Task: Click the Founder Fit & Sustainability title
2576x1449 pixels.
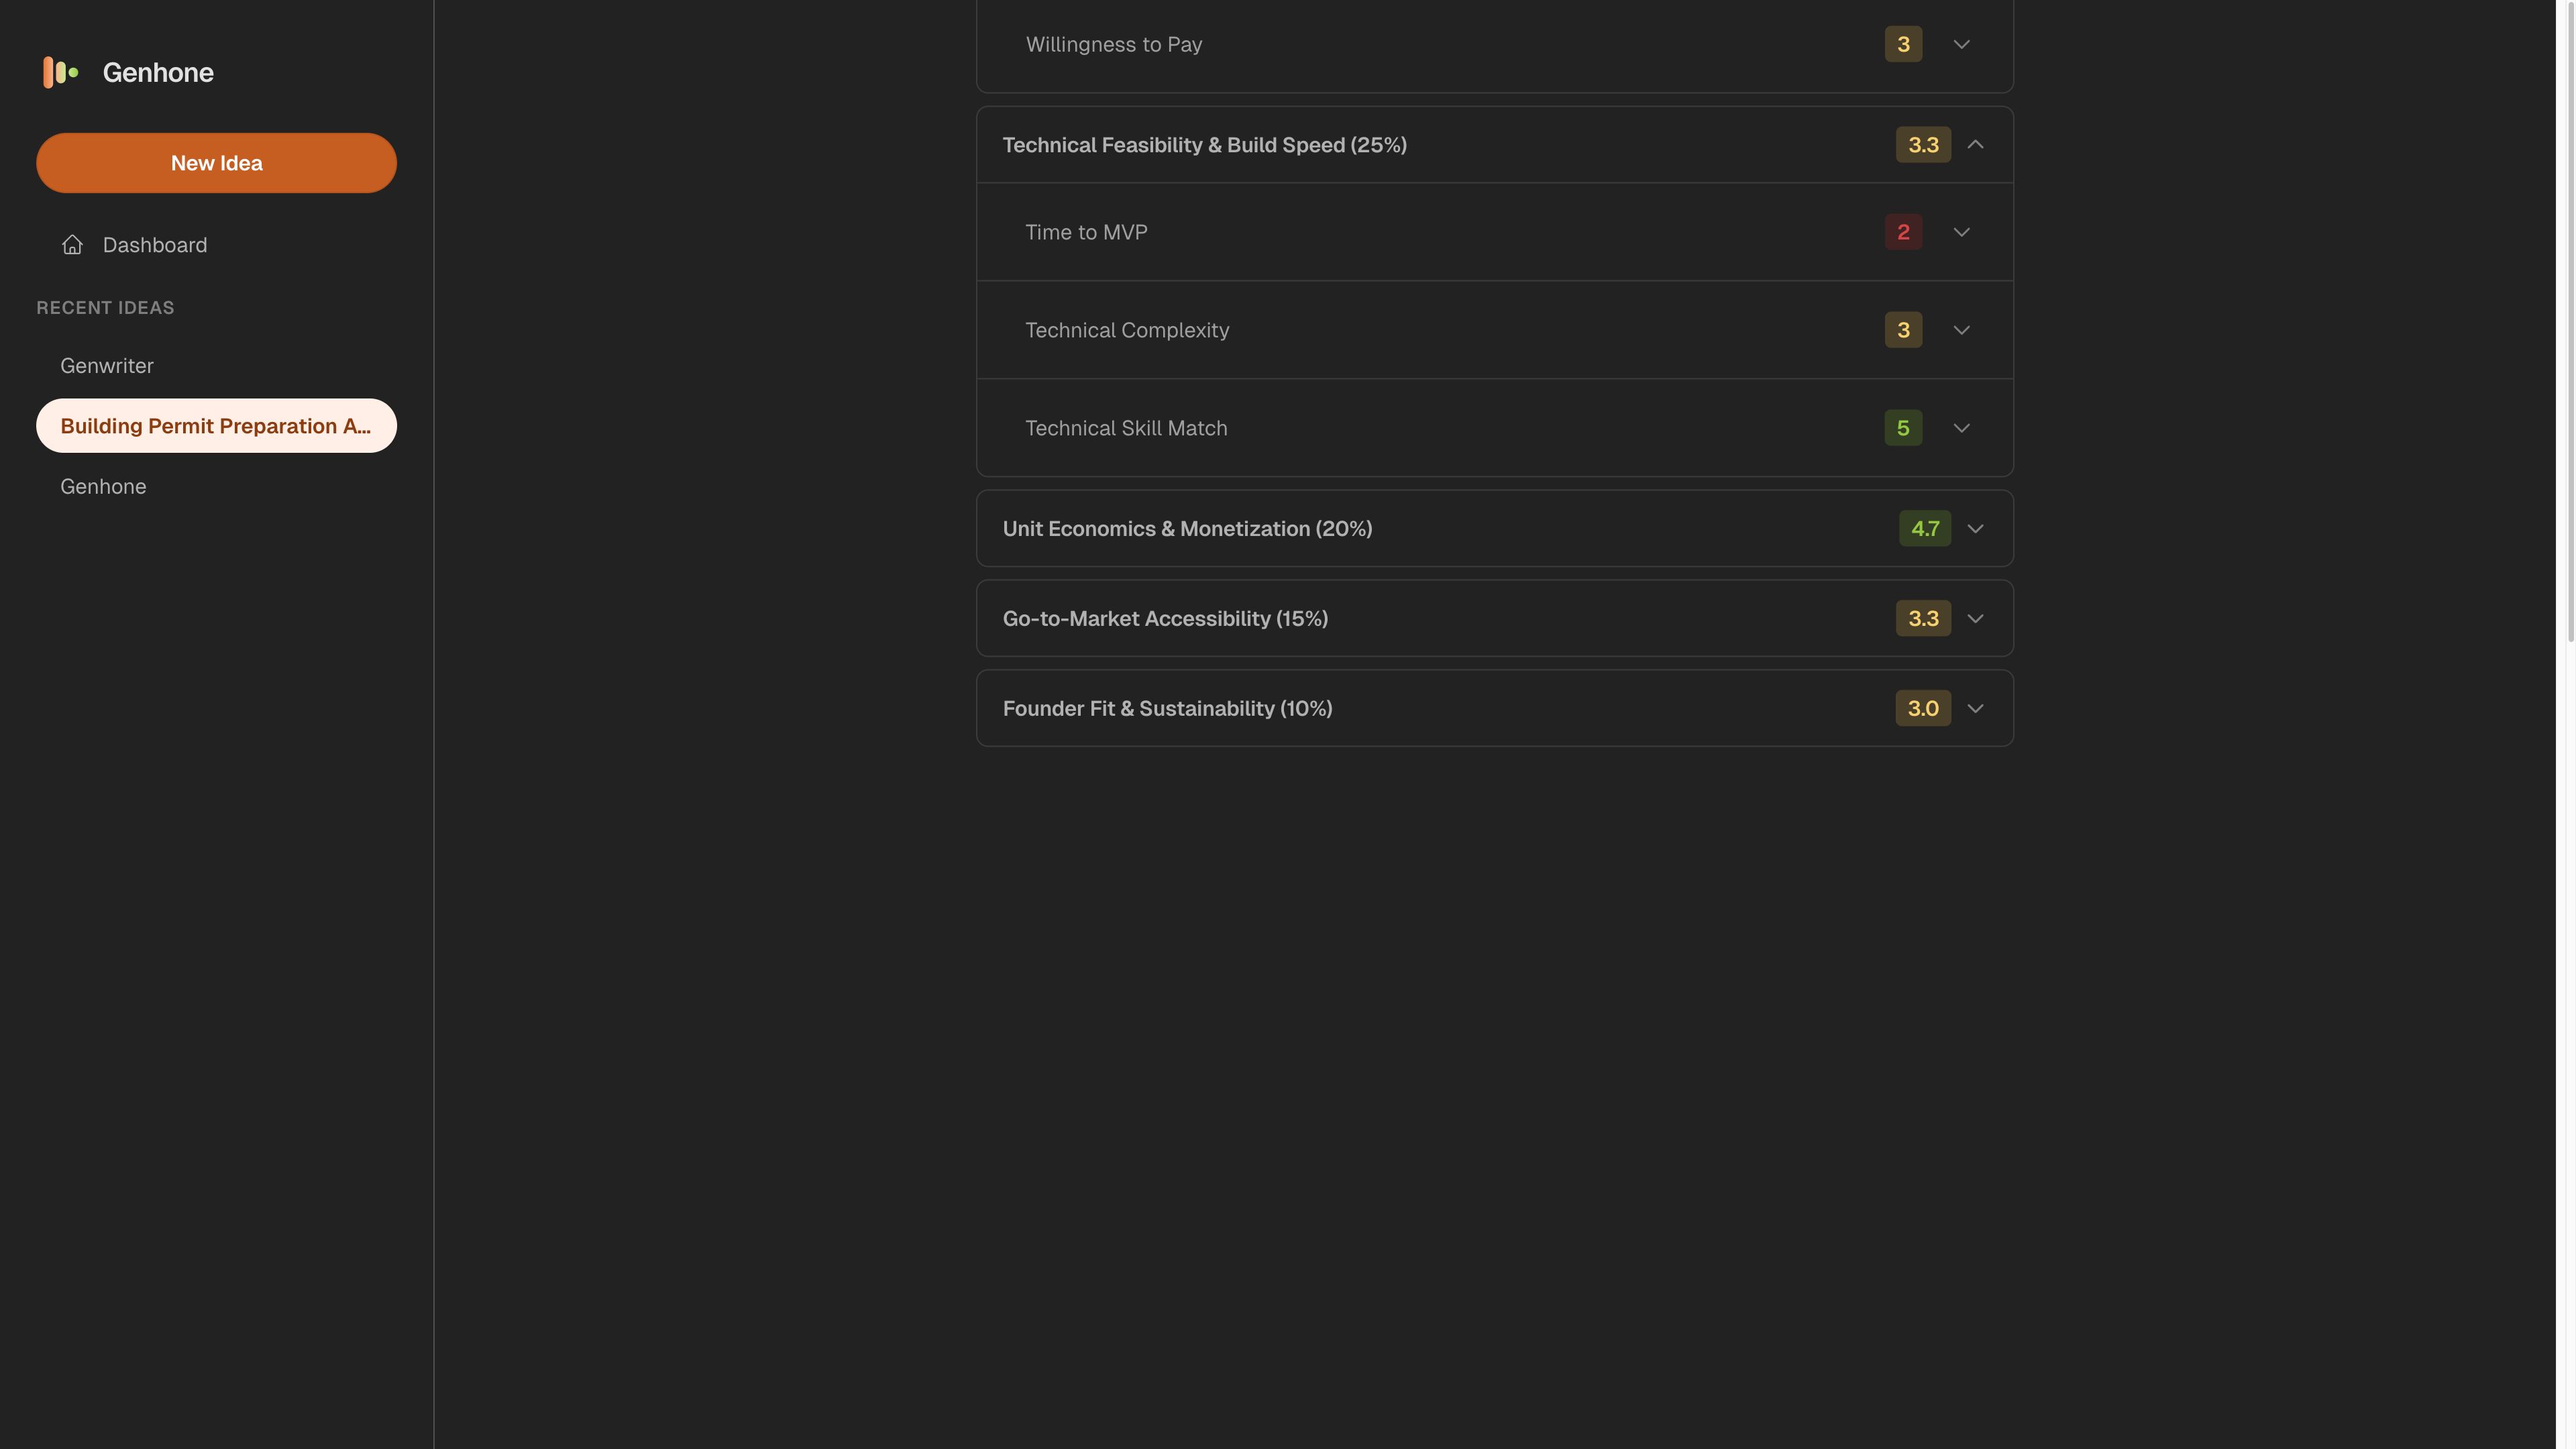Action: pos(1167,709)
